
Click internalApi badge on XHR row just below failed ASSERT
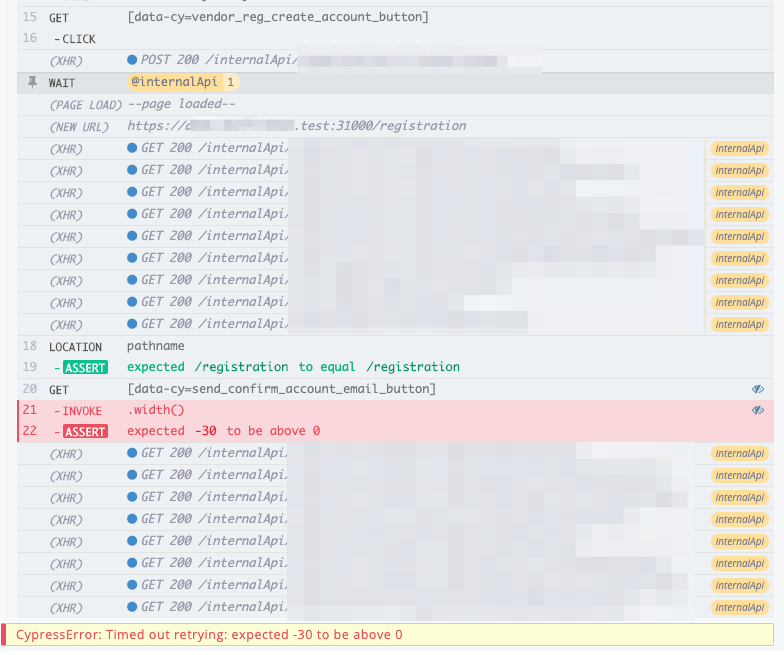tap(740, 454)
